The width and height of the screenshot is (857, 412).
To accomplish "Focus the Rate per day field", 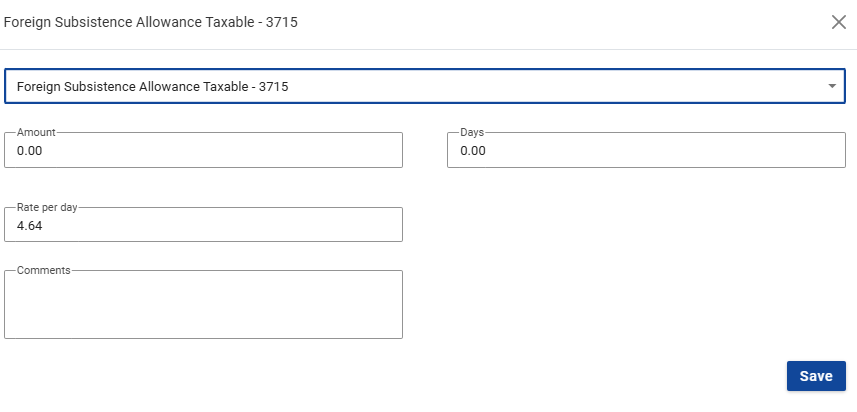I will click(203, 226).
